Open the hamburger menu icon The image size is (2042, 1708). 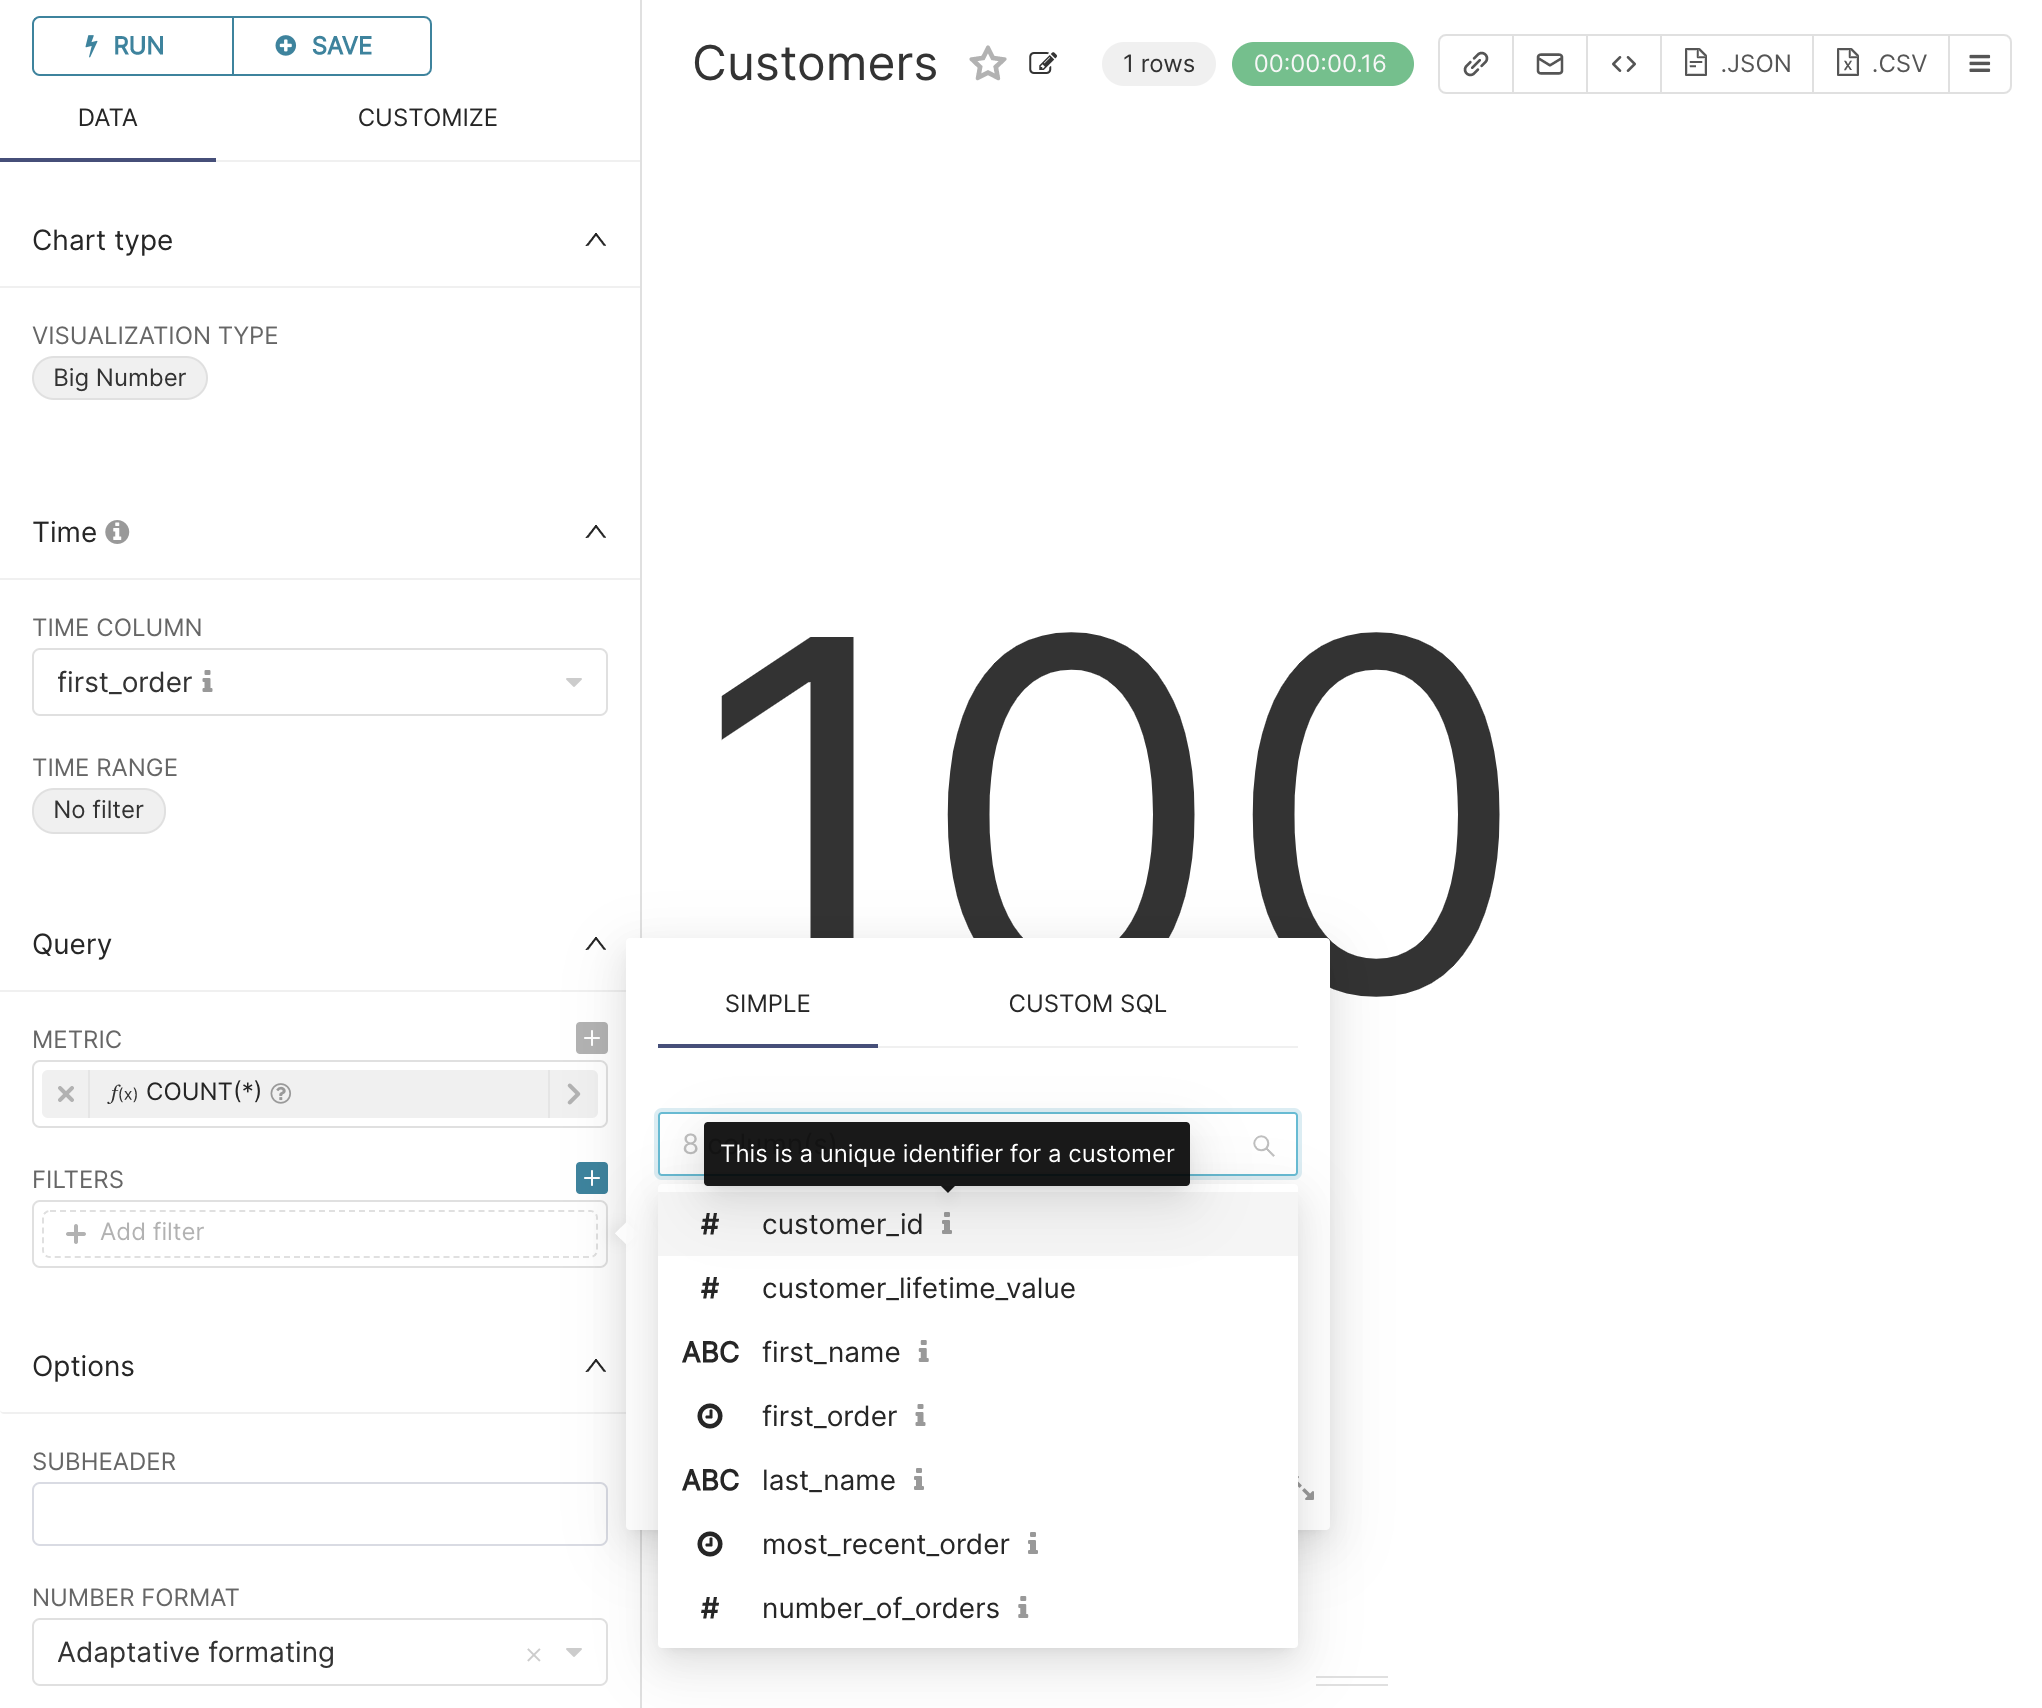(1979, 64)
